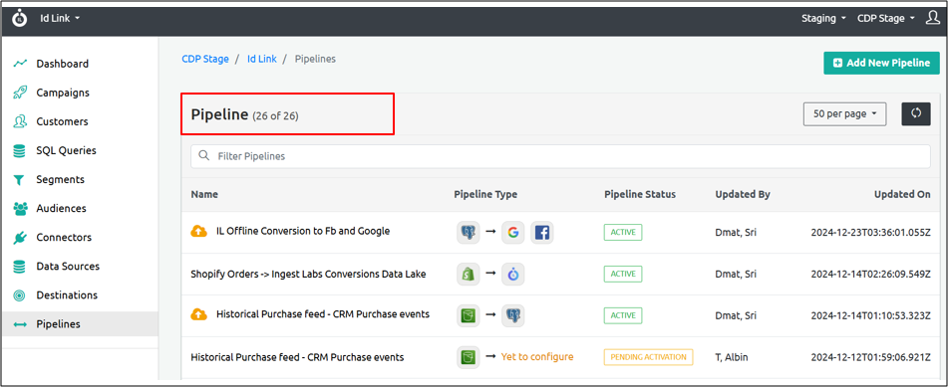Open the 50 per page dropdown
This screenshot has width=948, height=387.
pyautogui.click(x=845, y=114)
